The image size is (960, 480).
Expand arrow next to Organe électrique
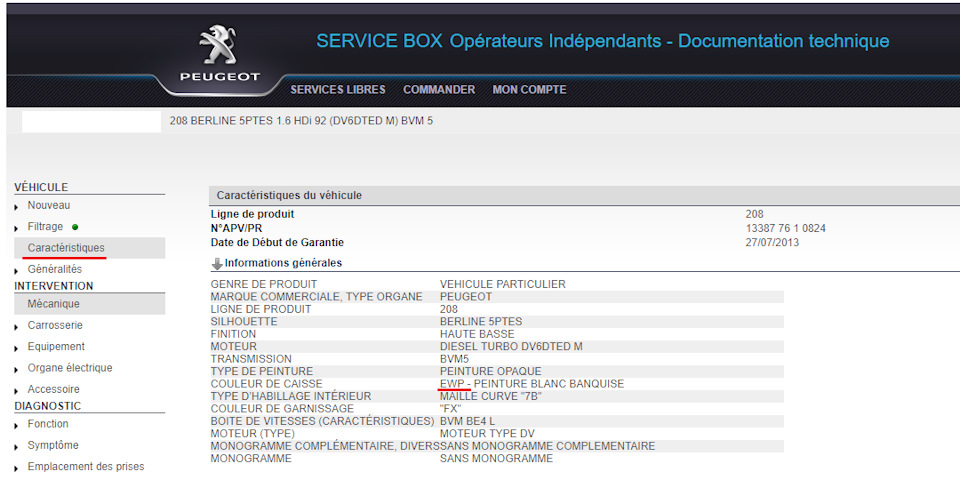coord(17,370)
